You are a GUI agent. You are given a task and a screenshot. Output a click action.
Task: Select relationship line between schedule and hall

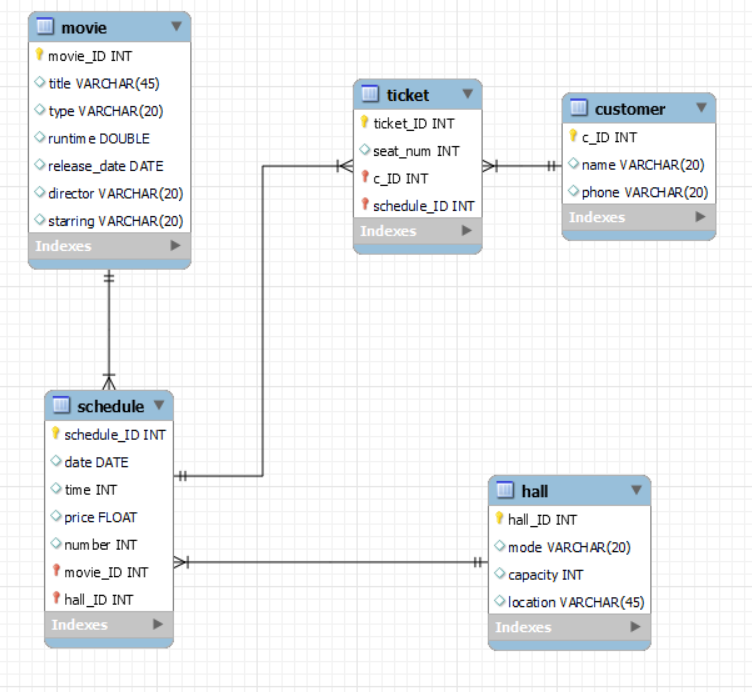[x=331, y=562]
